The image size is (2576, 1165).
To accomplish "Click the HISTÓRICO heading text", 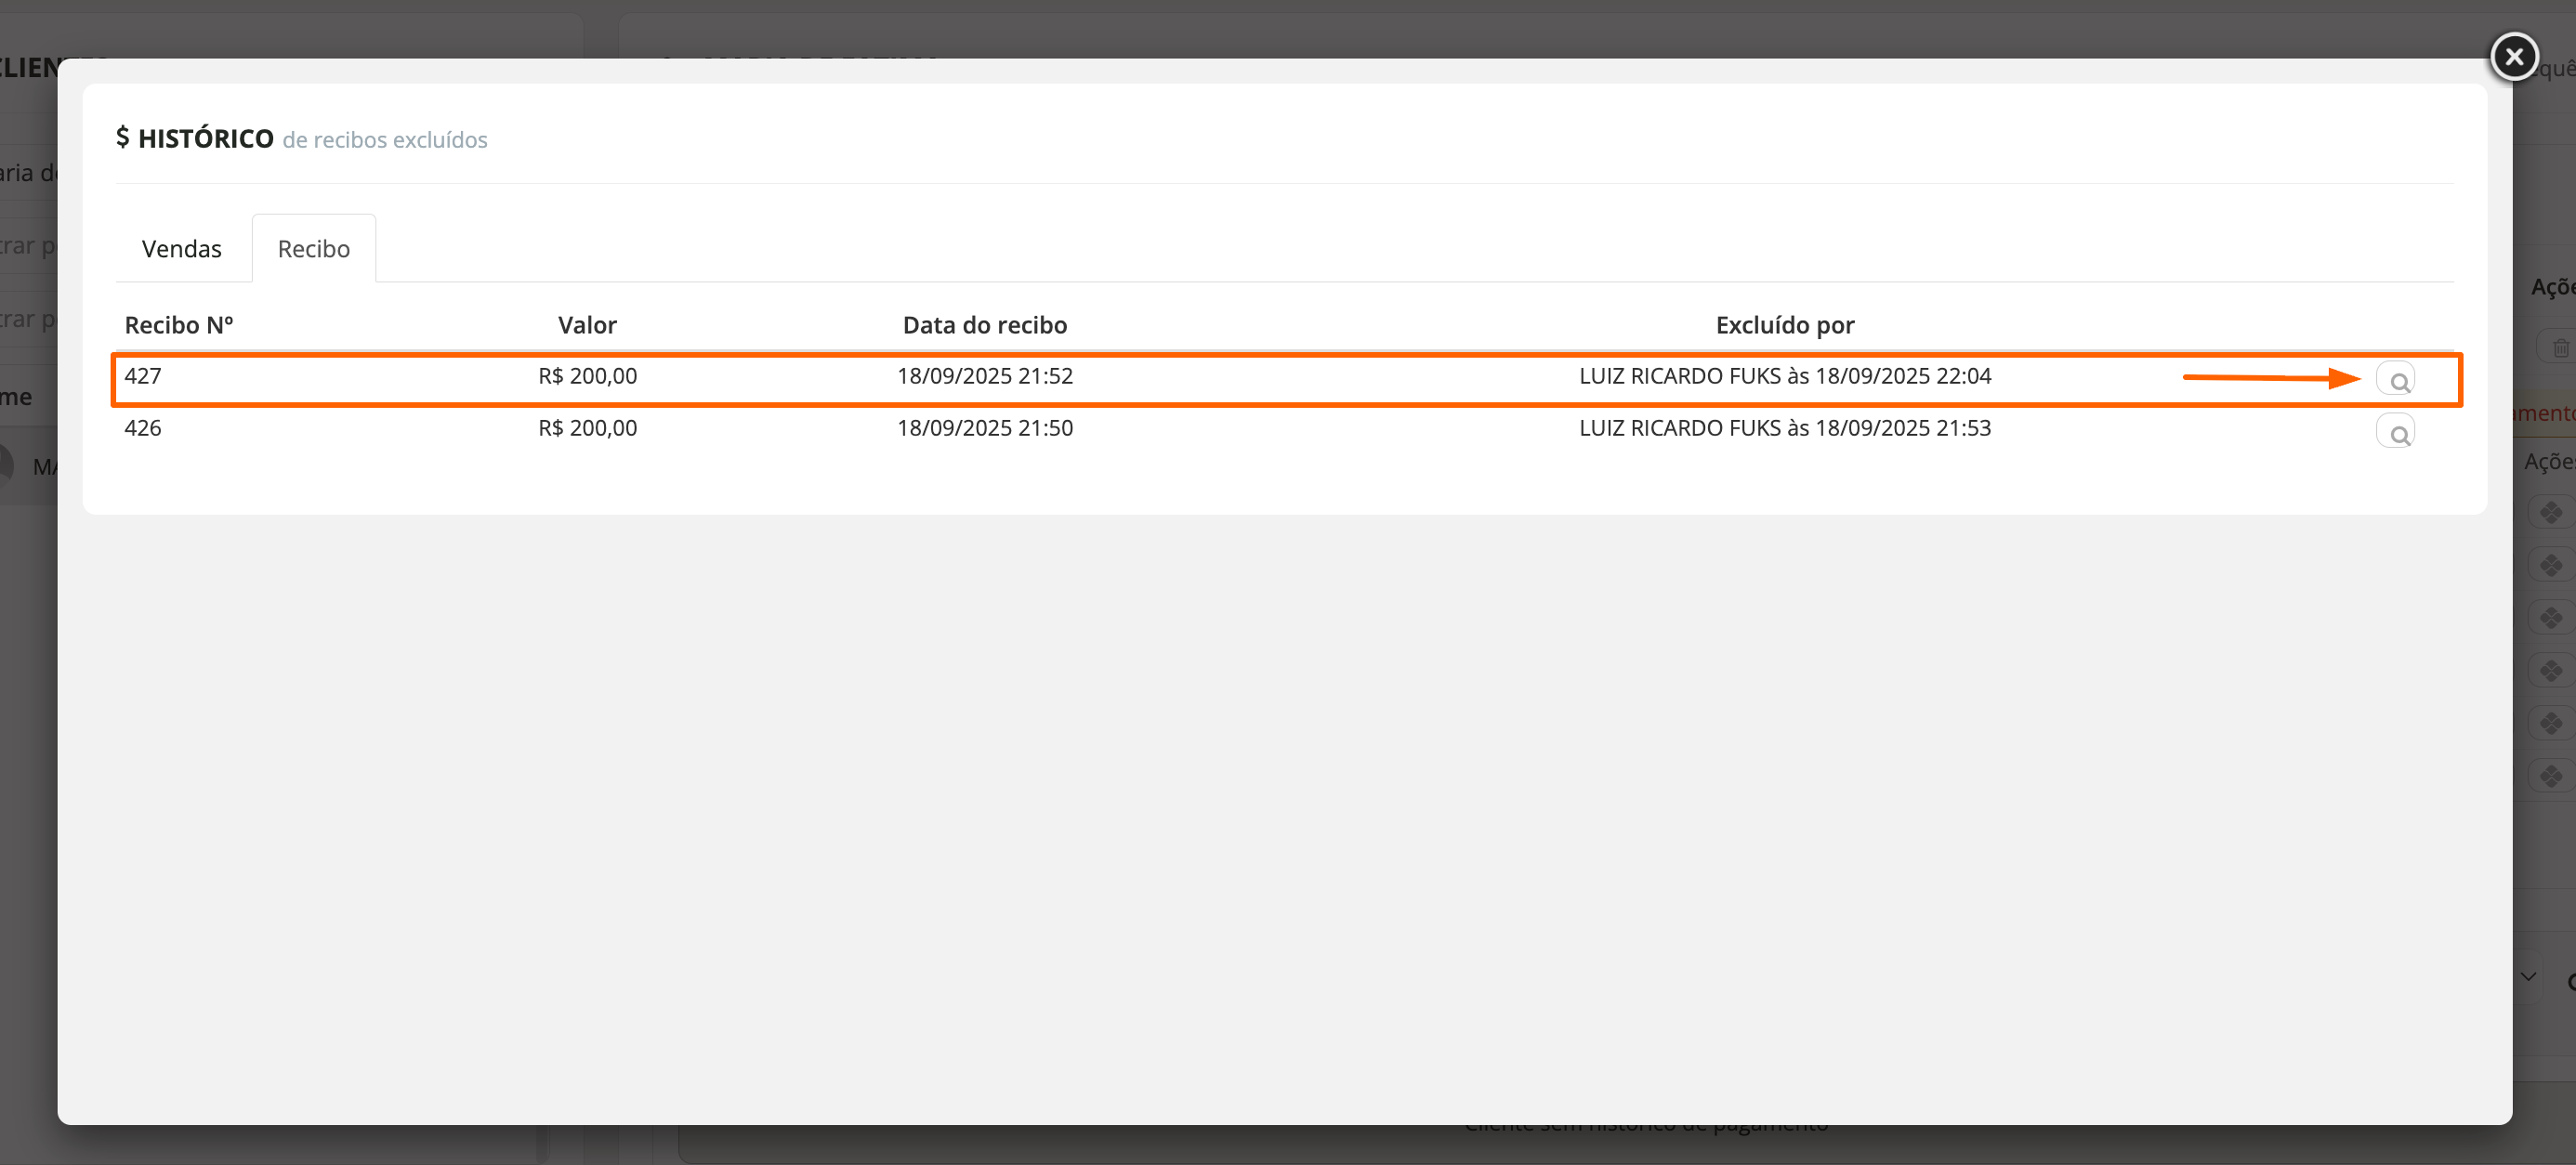I will click(x=205, y=138).
